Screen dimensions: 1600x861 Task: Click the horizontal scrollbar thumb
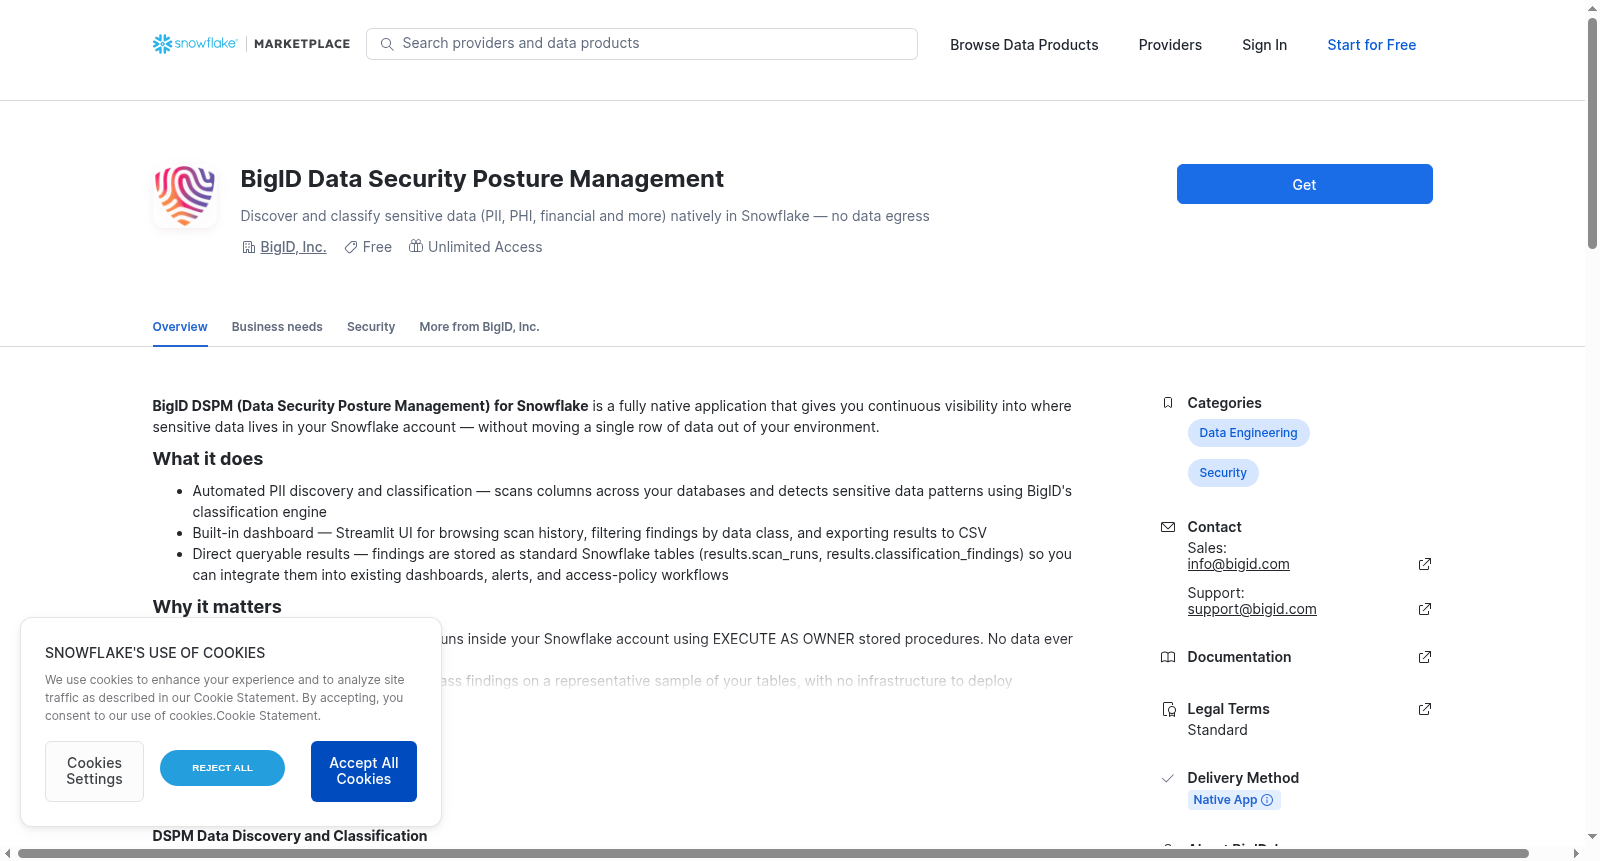click(773, 853)
